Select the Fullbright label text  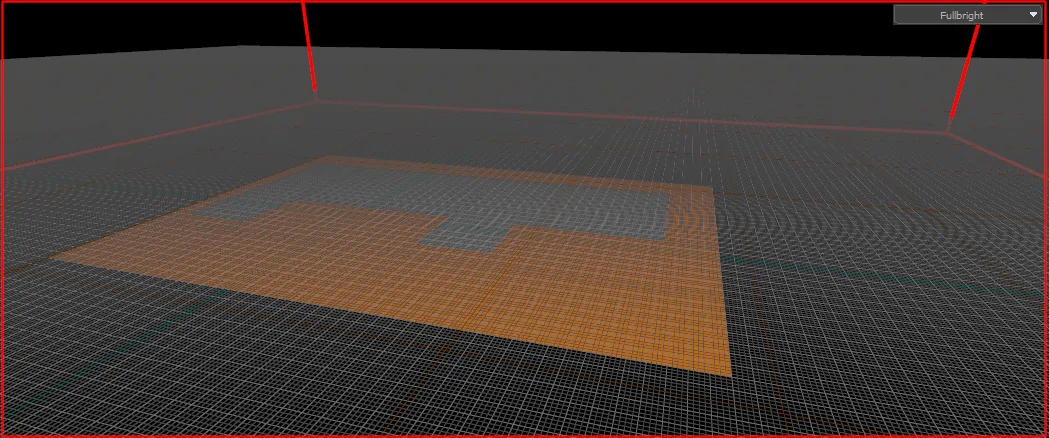pyautogui.click(x=961, y=15)
